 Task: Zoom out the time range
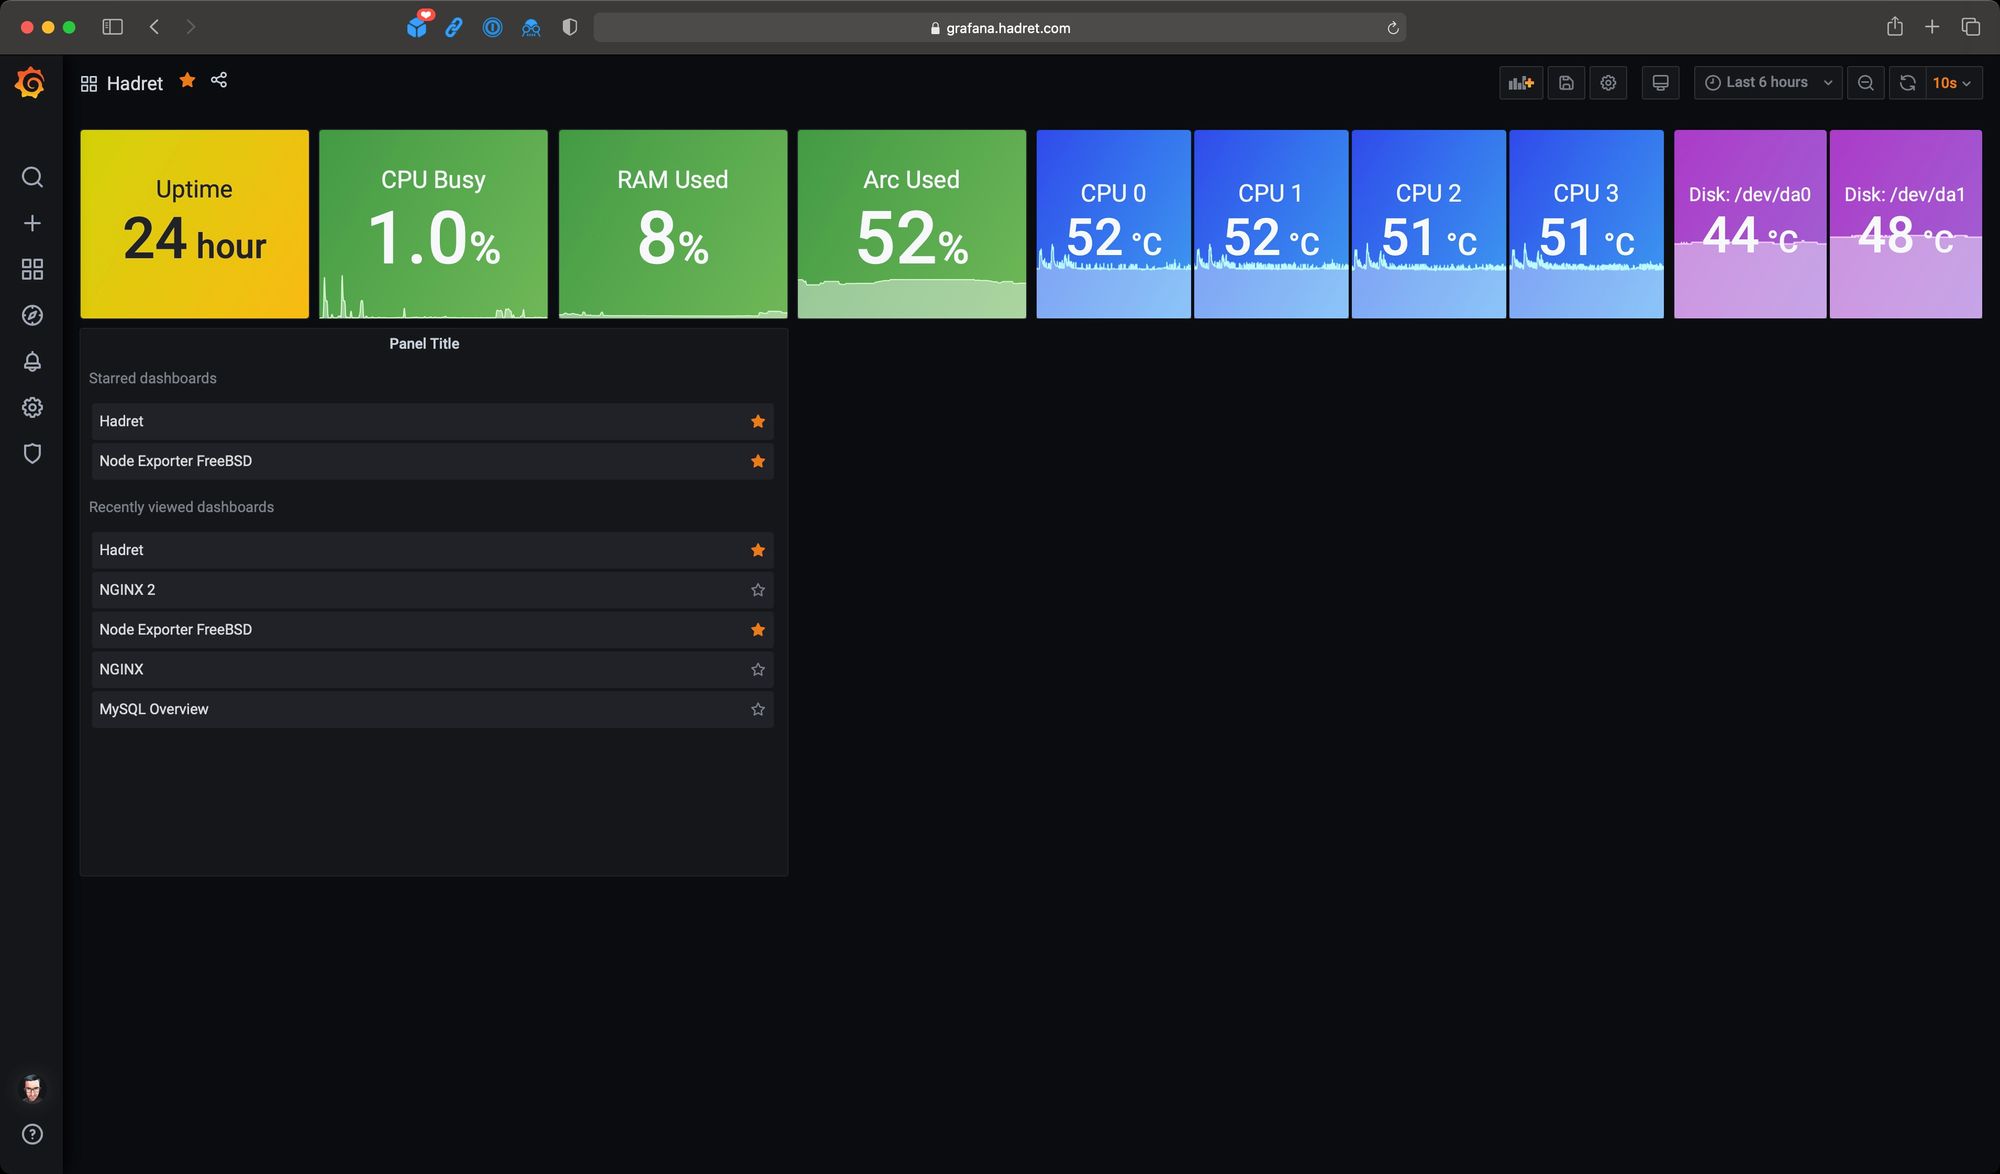click(x=1865, y=83)
